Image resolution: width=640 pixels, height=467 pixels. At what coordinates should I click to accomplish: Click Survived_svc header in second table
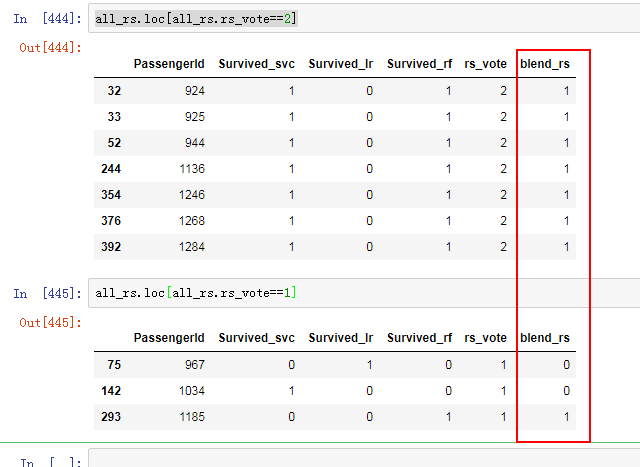pyautogui.click(x=256, y=338)
